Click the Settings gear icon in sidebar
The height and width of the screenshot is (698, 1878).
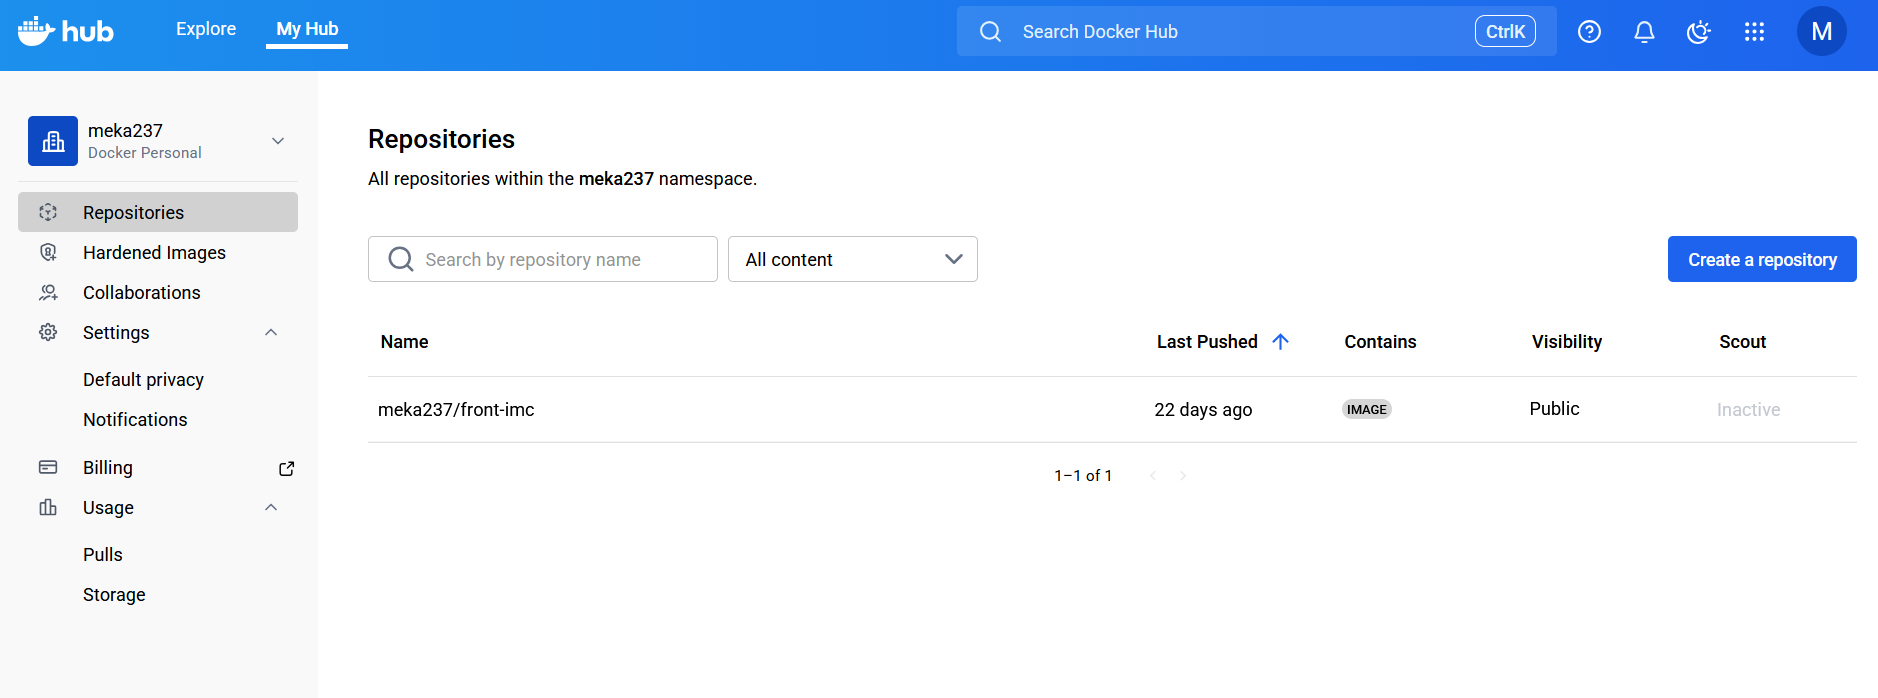click(x=48, y=332)
